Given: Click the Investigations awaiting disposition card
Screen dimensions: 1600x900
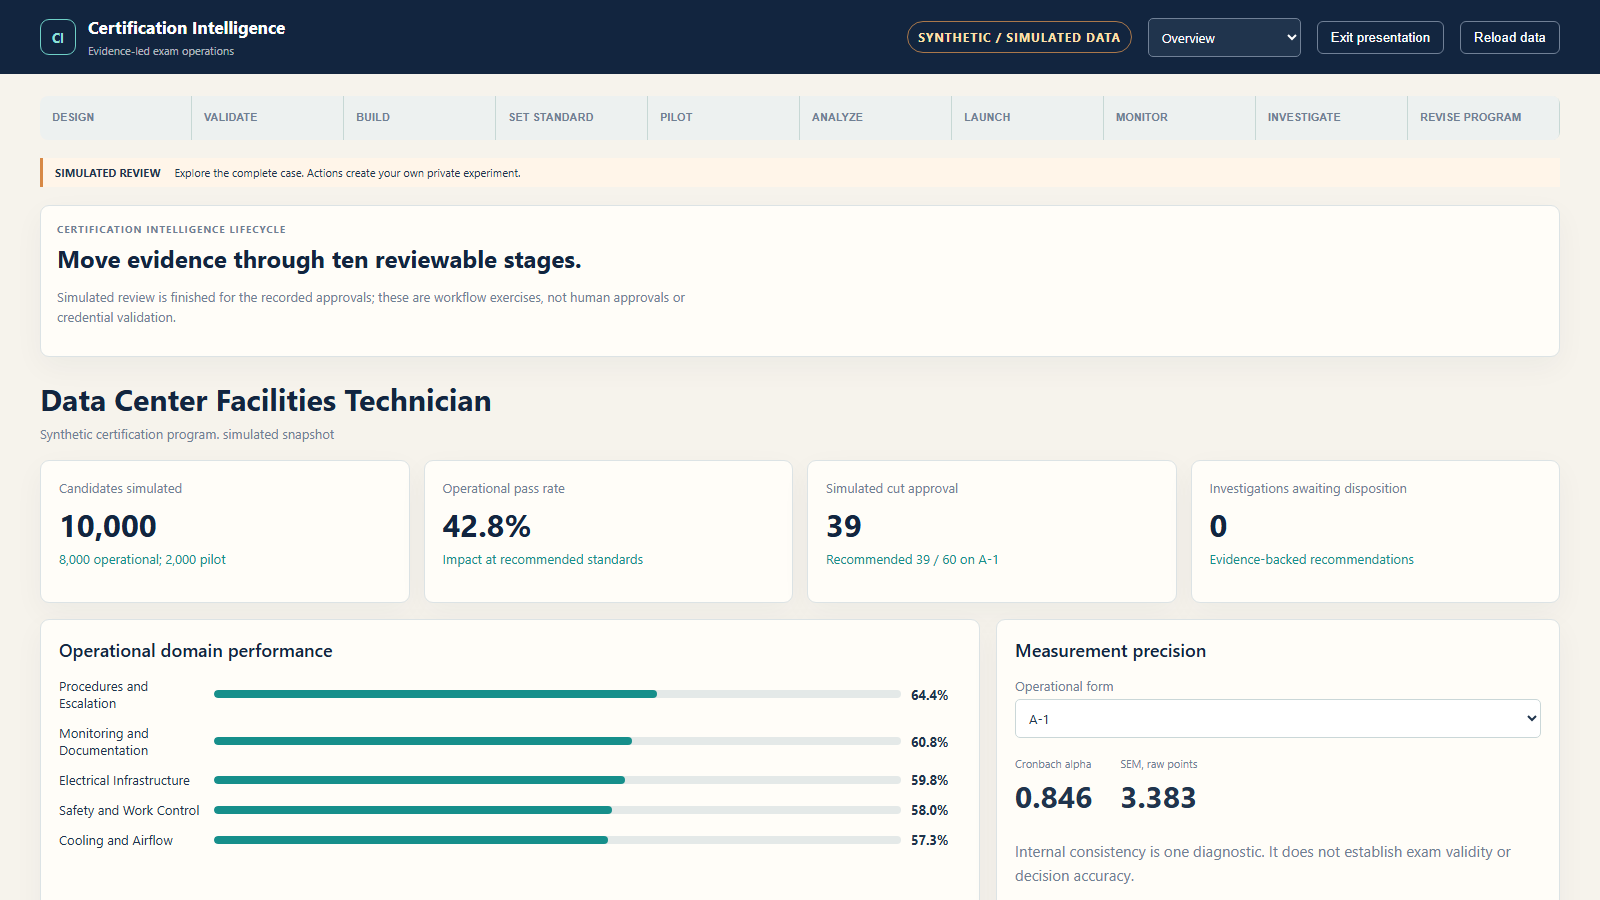Looking at the screenshot, I should pos(1375,531).
